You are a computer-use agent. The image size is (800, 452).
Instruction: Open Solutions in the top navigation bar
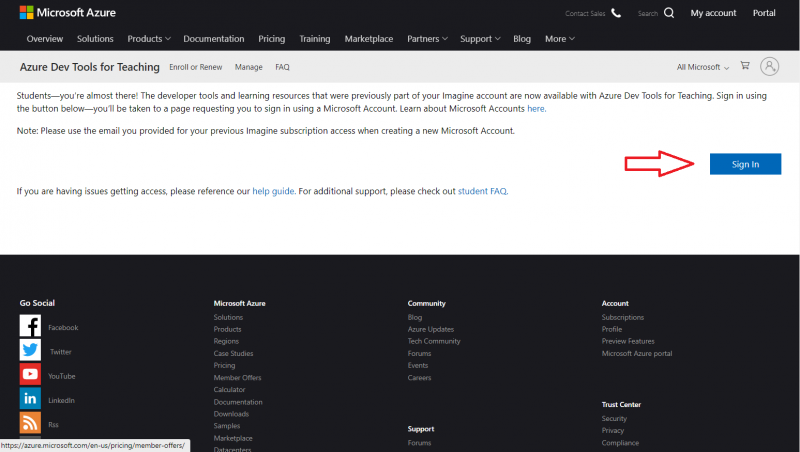coord(95,39)
